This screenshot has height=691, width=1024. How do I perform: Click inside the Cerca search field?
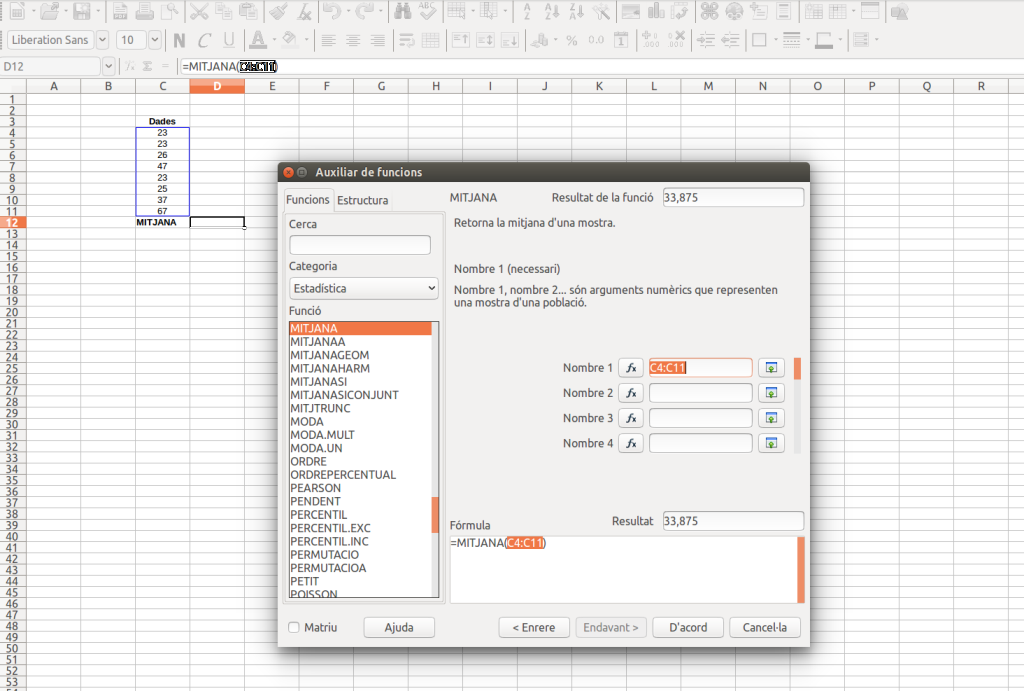click(x=360, y=245)
